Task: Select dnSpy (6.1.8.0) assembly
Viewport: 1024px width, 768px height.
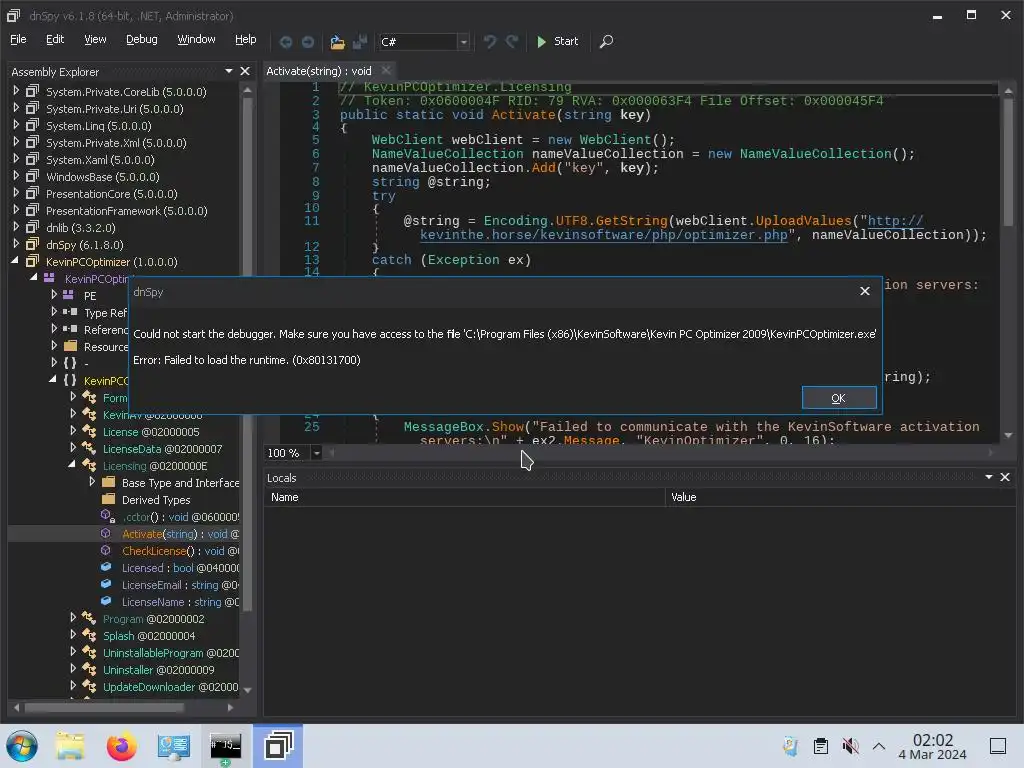Action: [84, 245]
